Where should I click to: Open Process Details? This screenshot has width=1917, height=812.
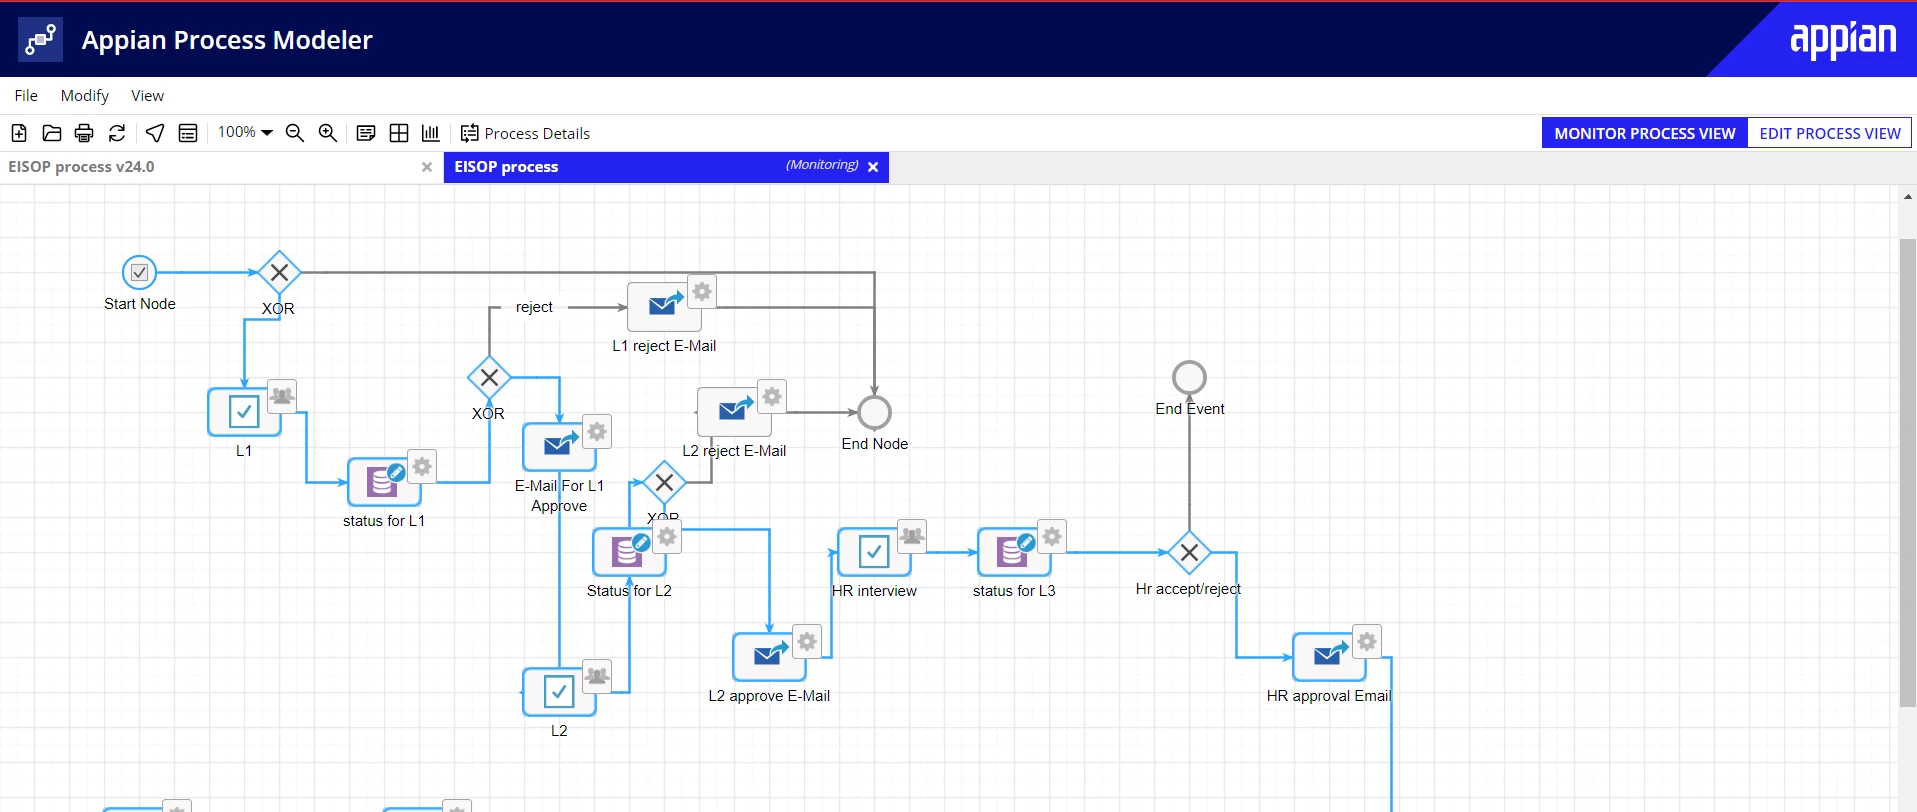525,133
